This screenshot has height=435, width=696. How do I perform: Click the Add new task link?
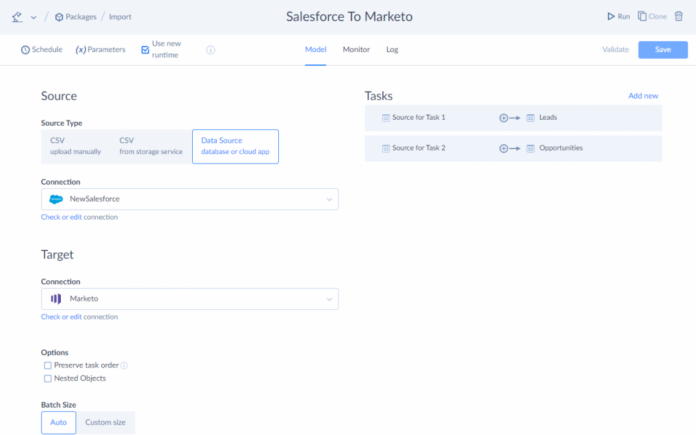pyautogui.click(x=642, y=96)
